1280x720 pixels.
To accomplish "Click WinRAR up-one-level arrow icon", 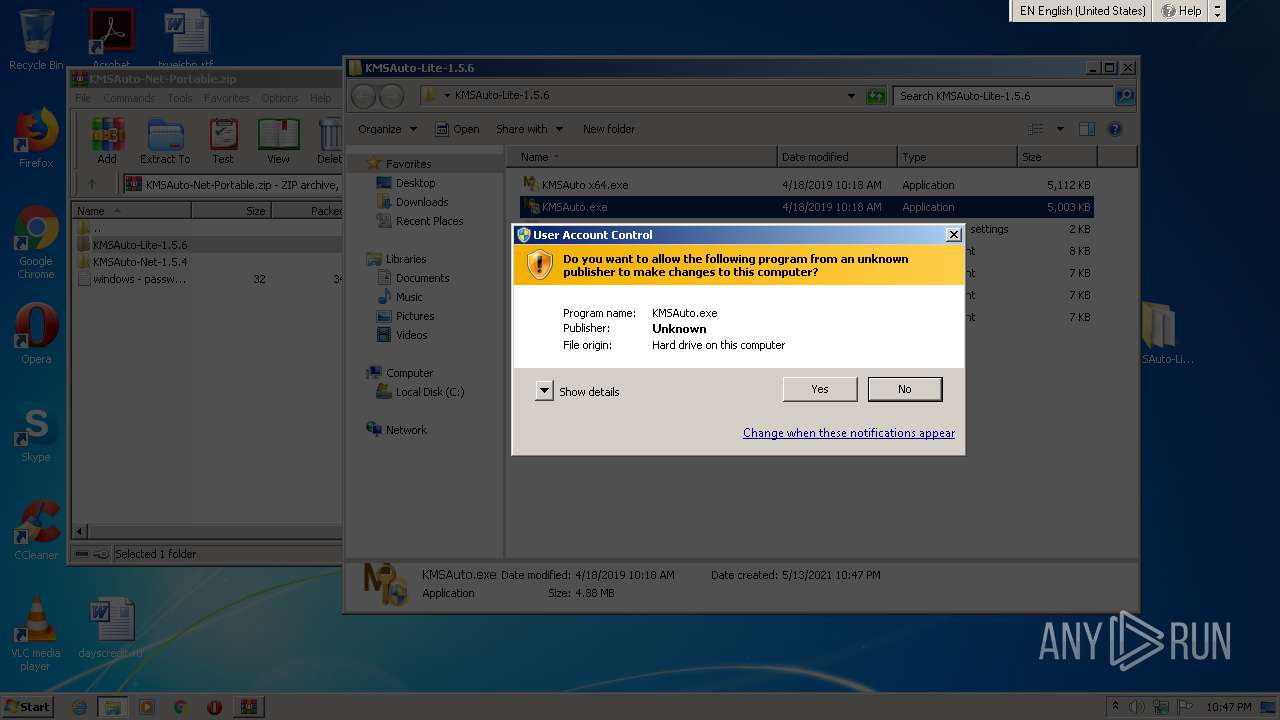I will [x=92, y=184].
